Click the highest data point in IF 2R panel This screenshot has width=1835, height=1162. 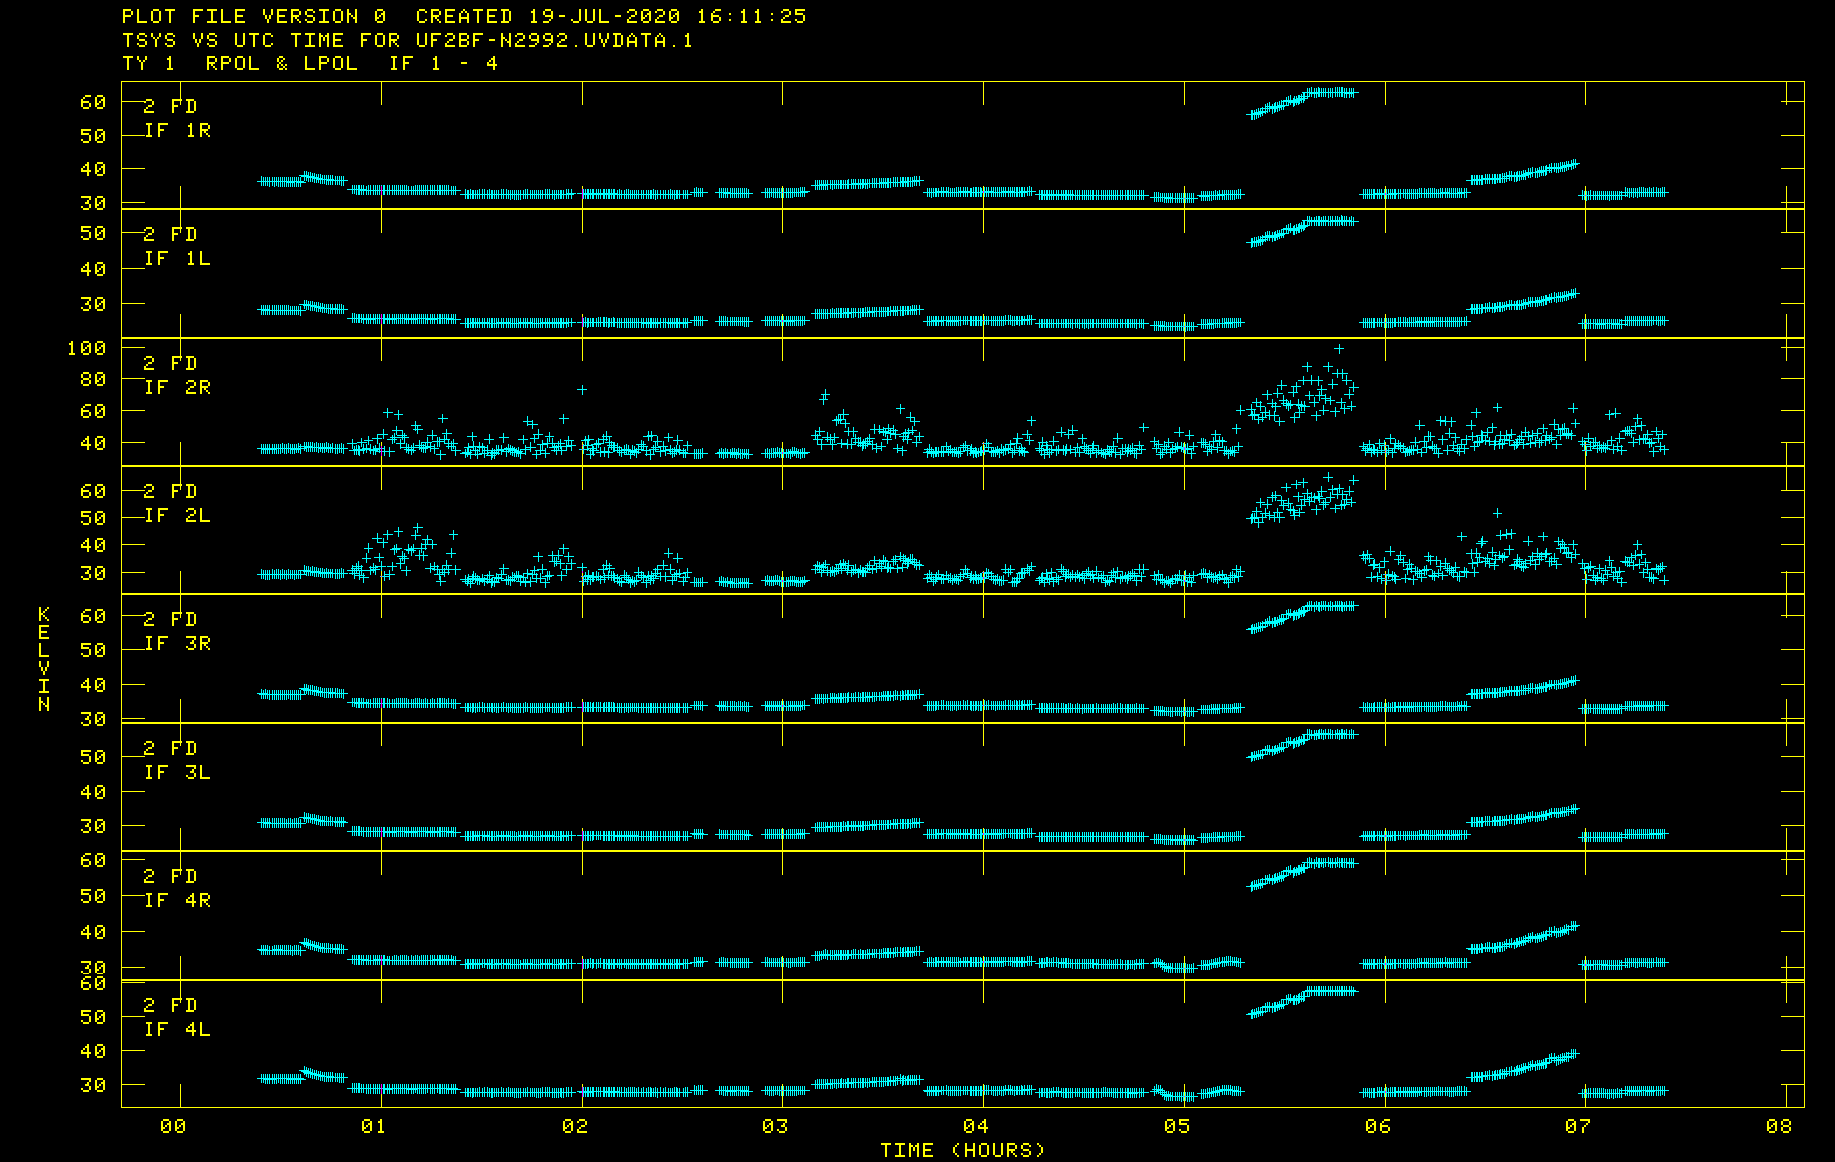pyautogui.click(x=1339, y=349)
